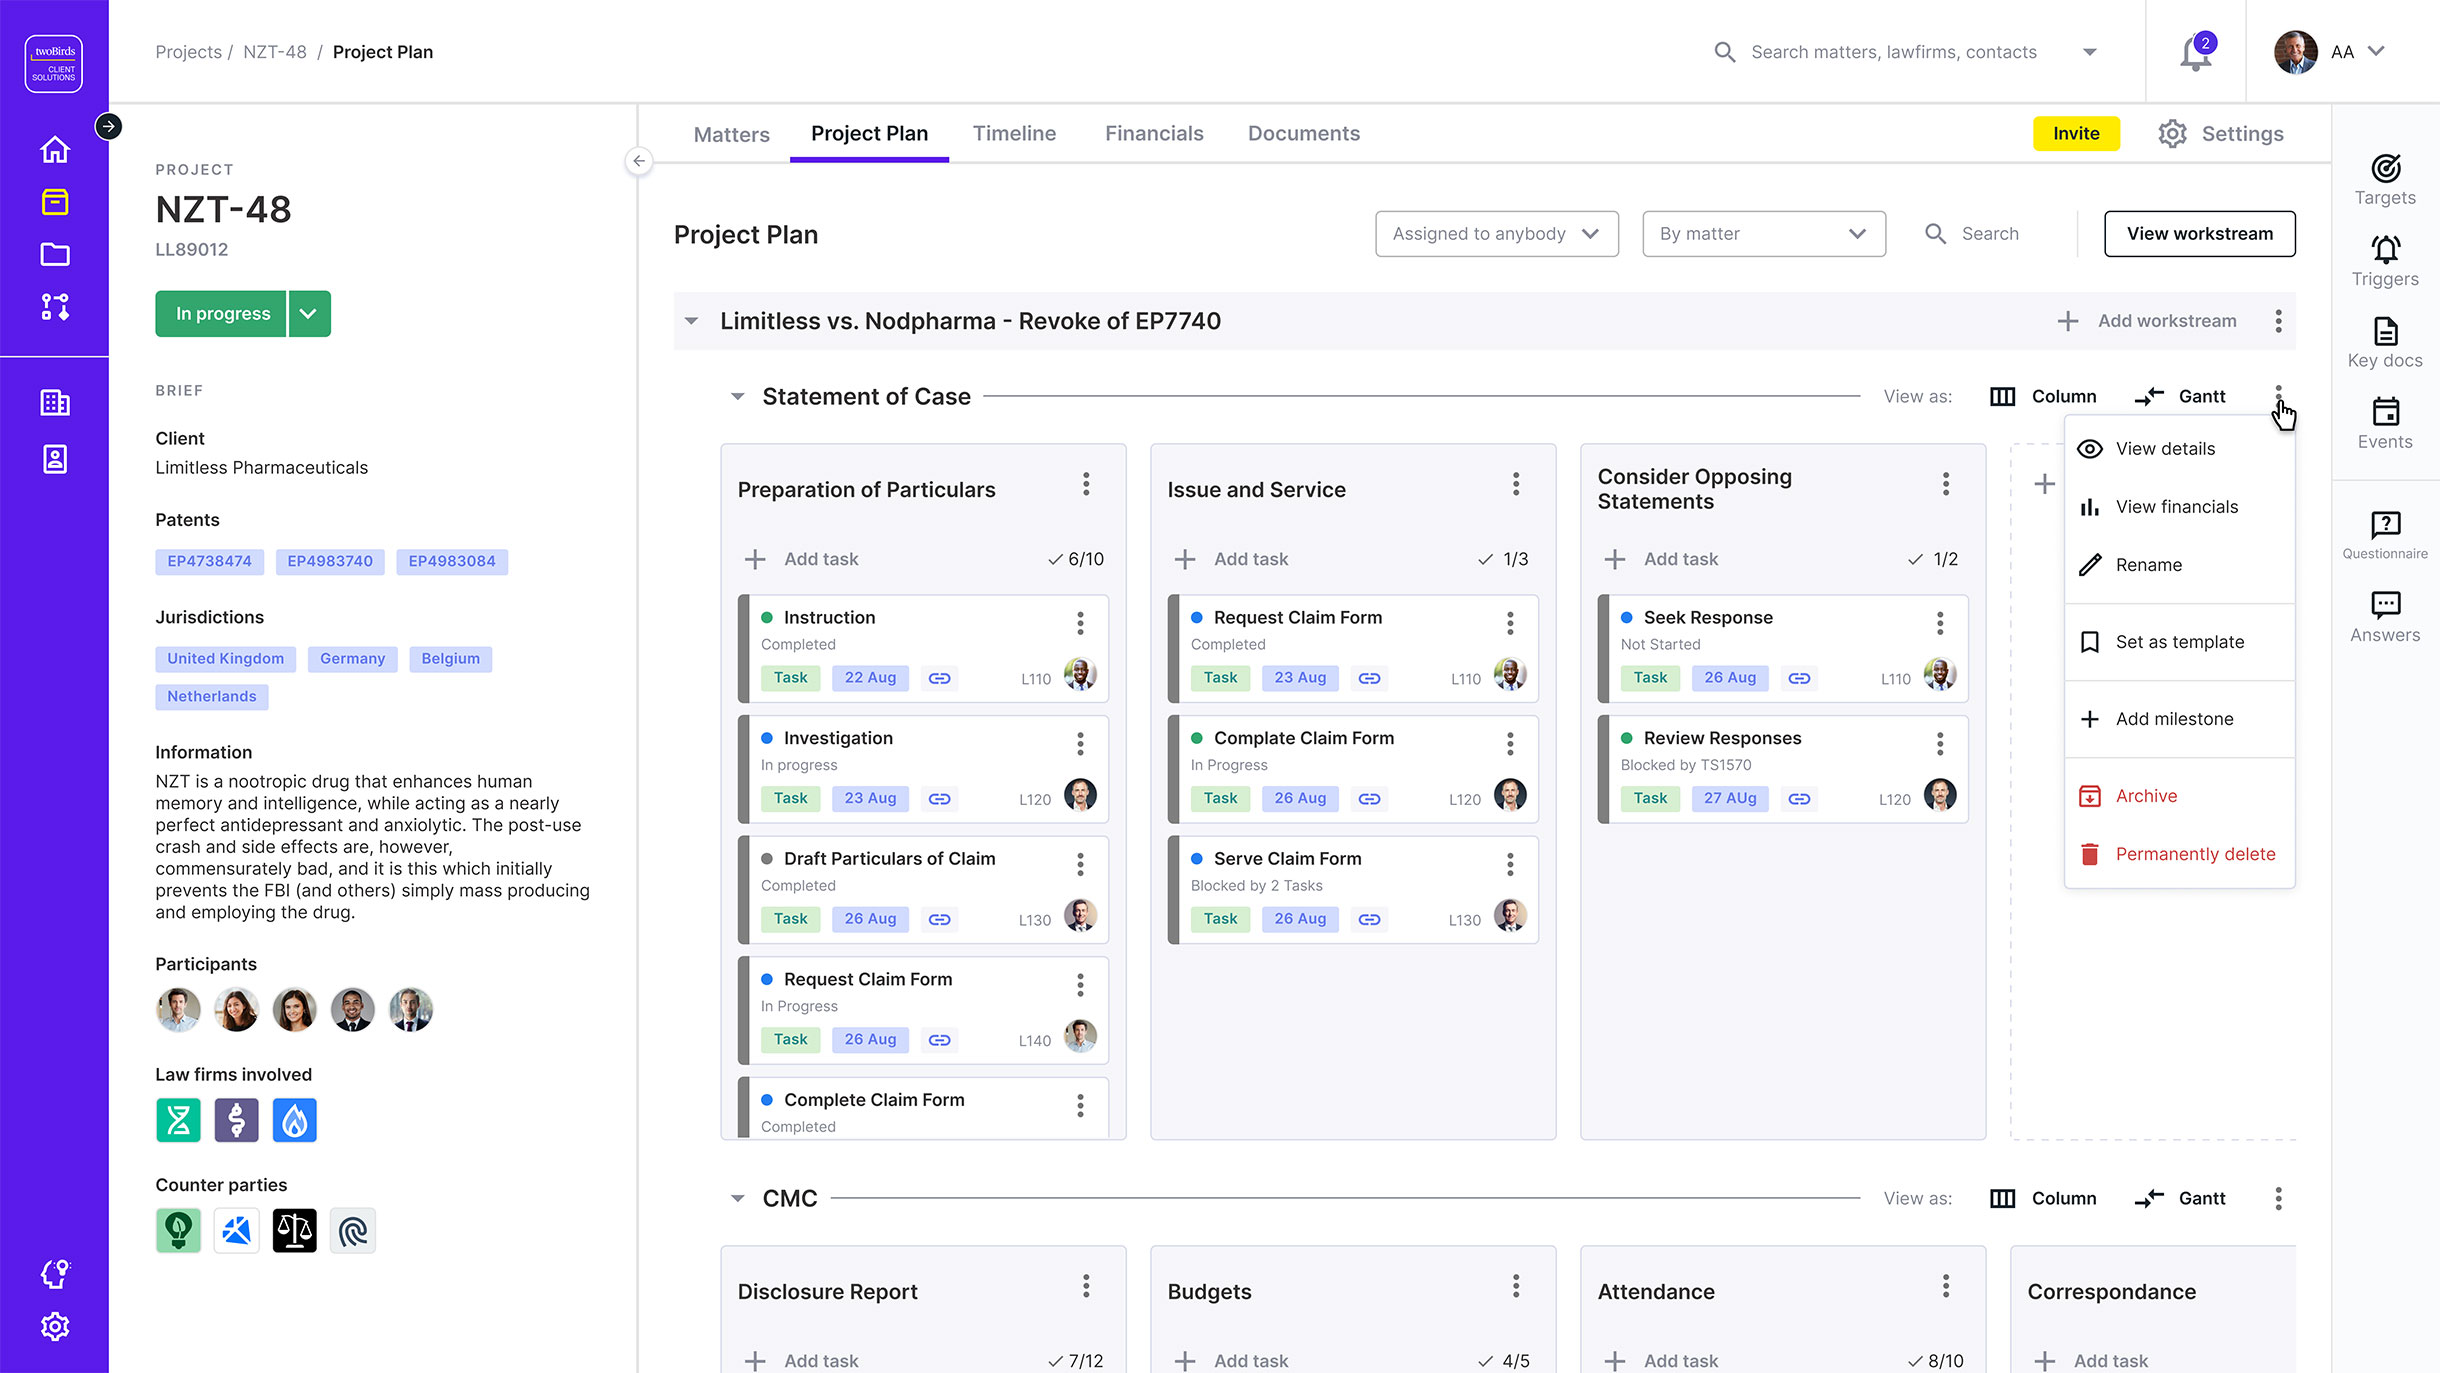Open the By matter dropdown

click(x=1764, y=234)
